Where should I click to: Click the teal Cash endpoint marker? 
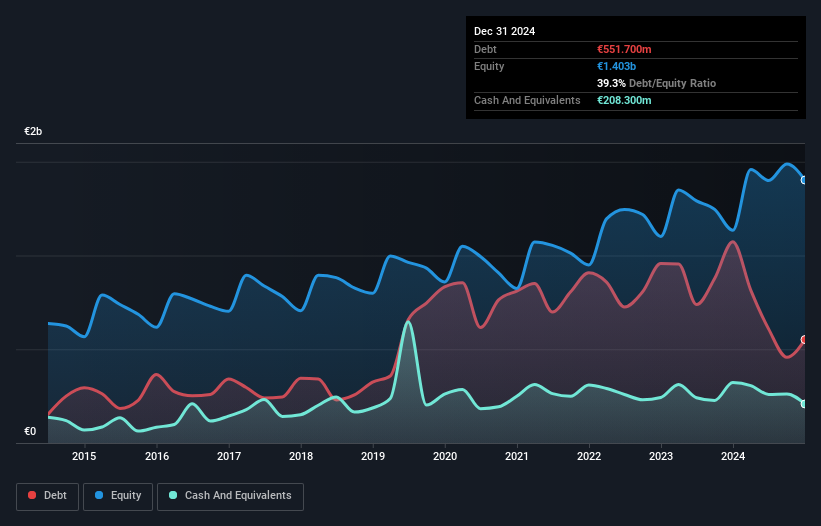(x=805, y=404)
